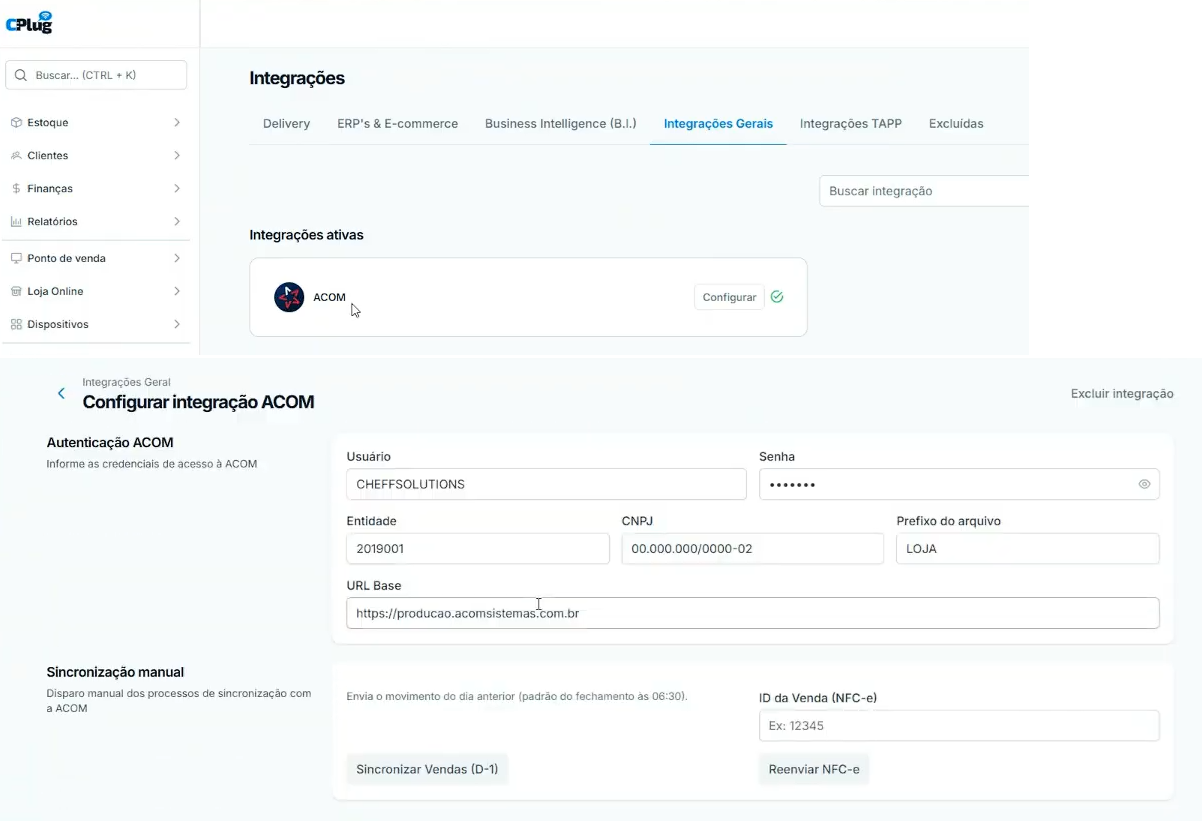Click the Autenticação ACOM section title
1202x821 pixels.
(110, 442)
